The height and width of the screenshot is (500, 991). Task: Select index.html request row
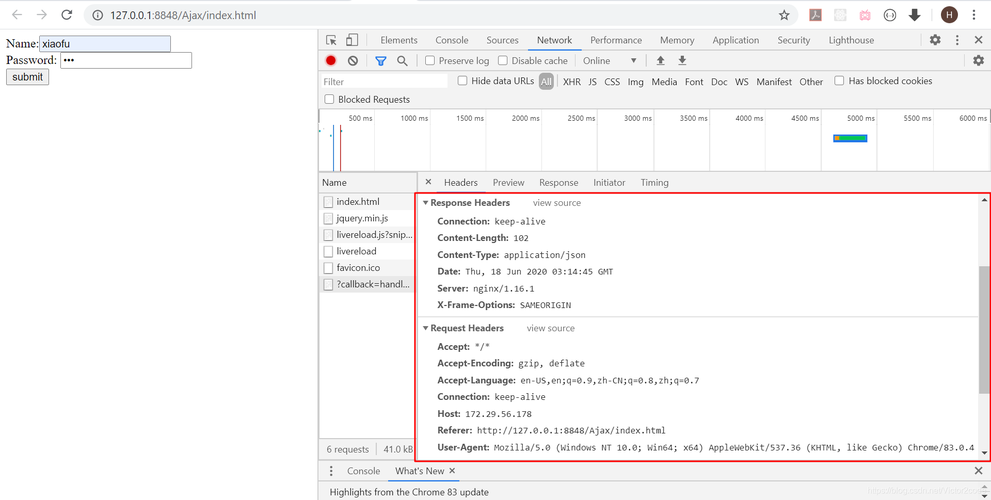pos(368,202)
